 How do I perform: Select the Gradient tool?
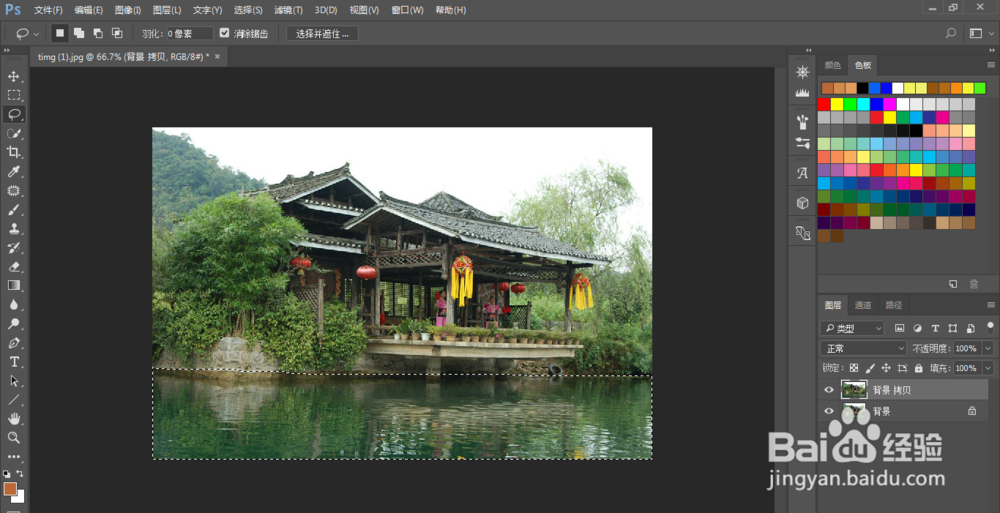click(x=13, y=285)
